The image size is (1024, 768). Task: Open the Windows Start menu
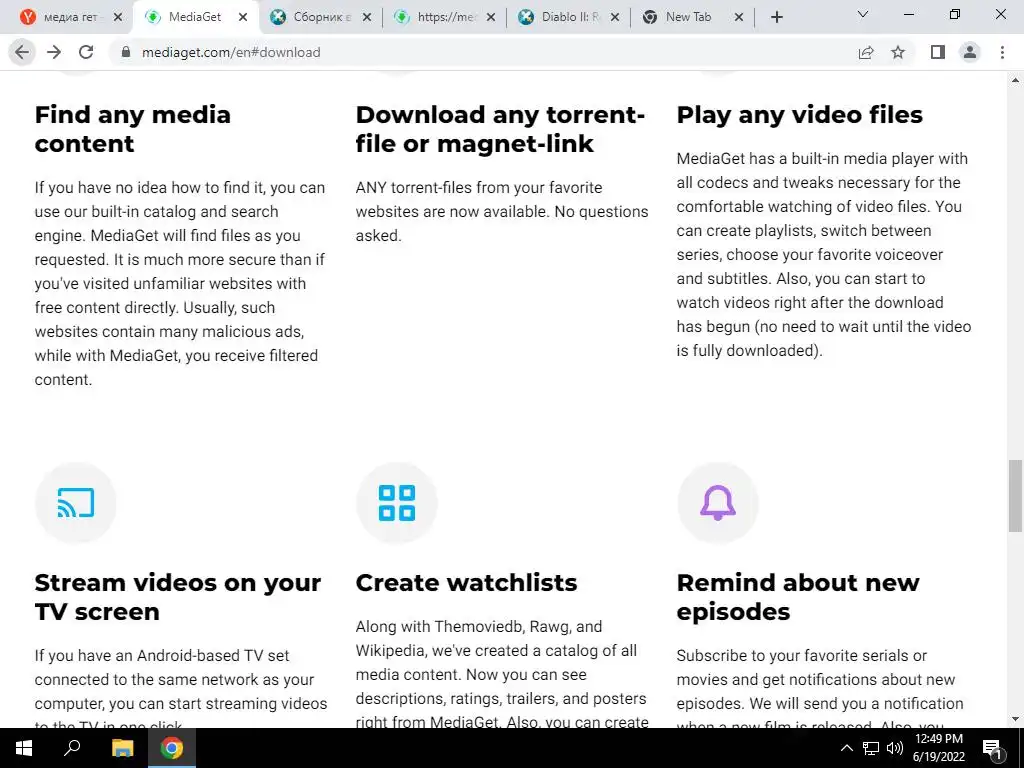[24, 748]
